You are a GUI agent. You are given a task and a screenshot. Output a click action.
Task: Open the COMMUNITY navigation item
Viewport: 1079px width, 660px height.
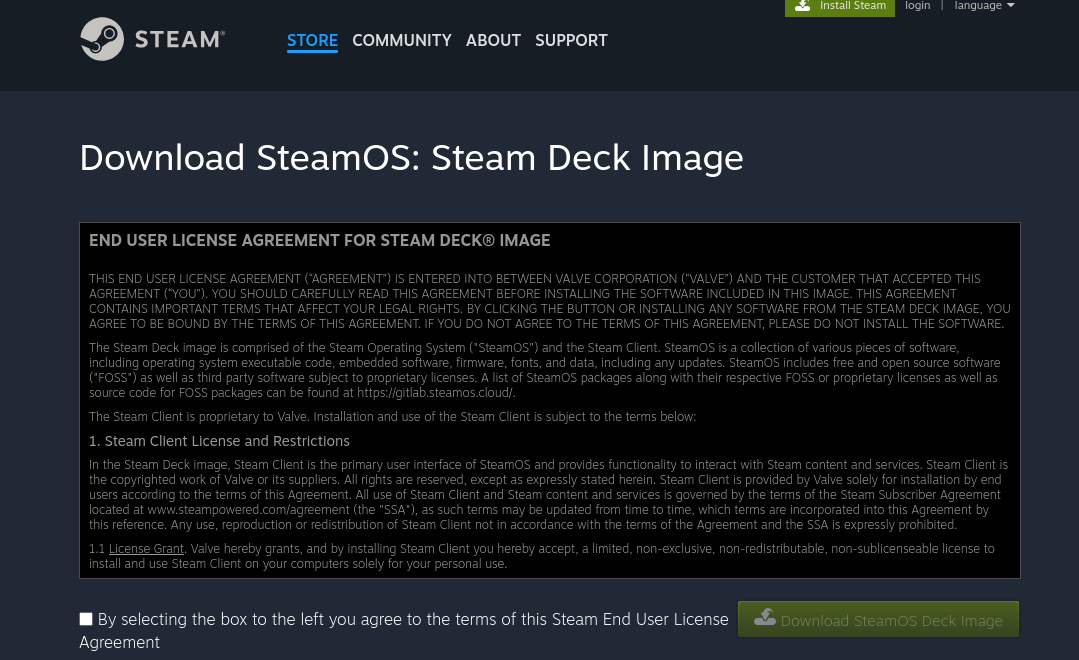pyautogui.click(x=401, y=41)
